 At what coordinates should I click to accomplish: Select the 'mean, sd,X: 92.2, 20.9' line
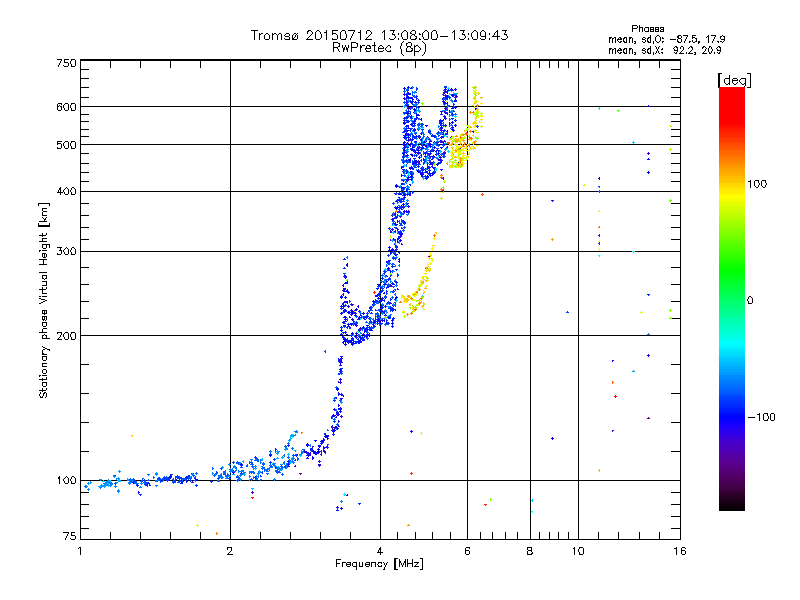point(664,50)
